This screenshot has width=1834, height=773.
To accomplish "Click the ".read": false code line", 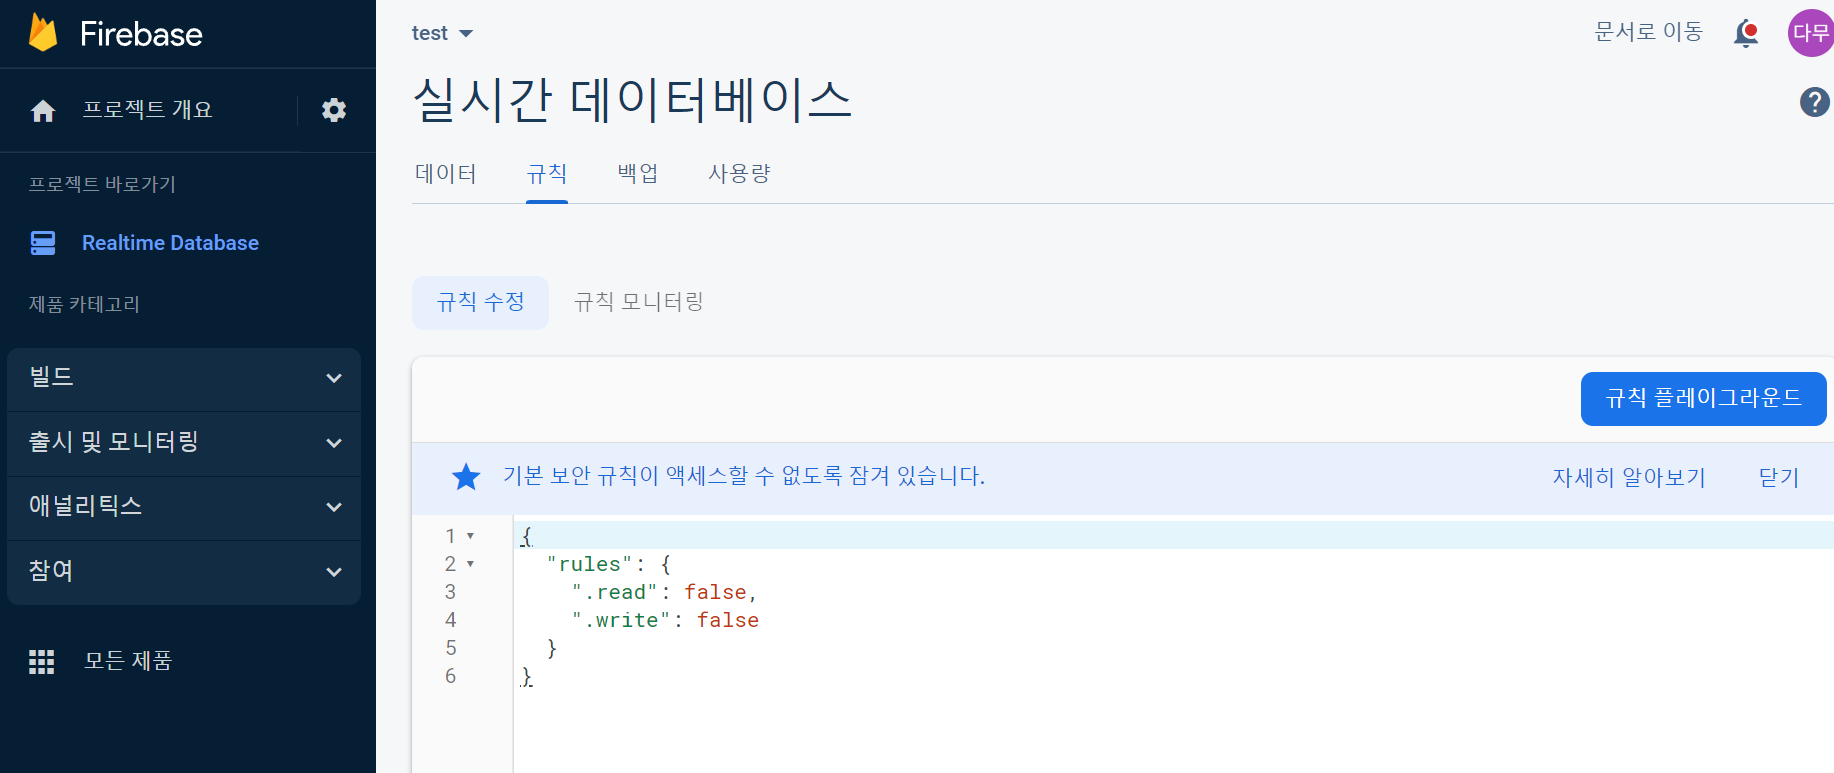I will pos(664,593).
